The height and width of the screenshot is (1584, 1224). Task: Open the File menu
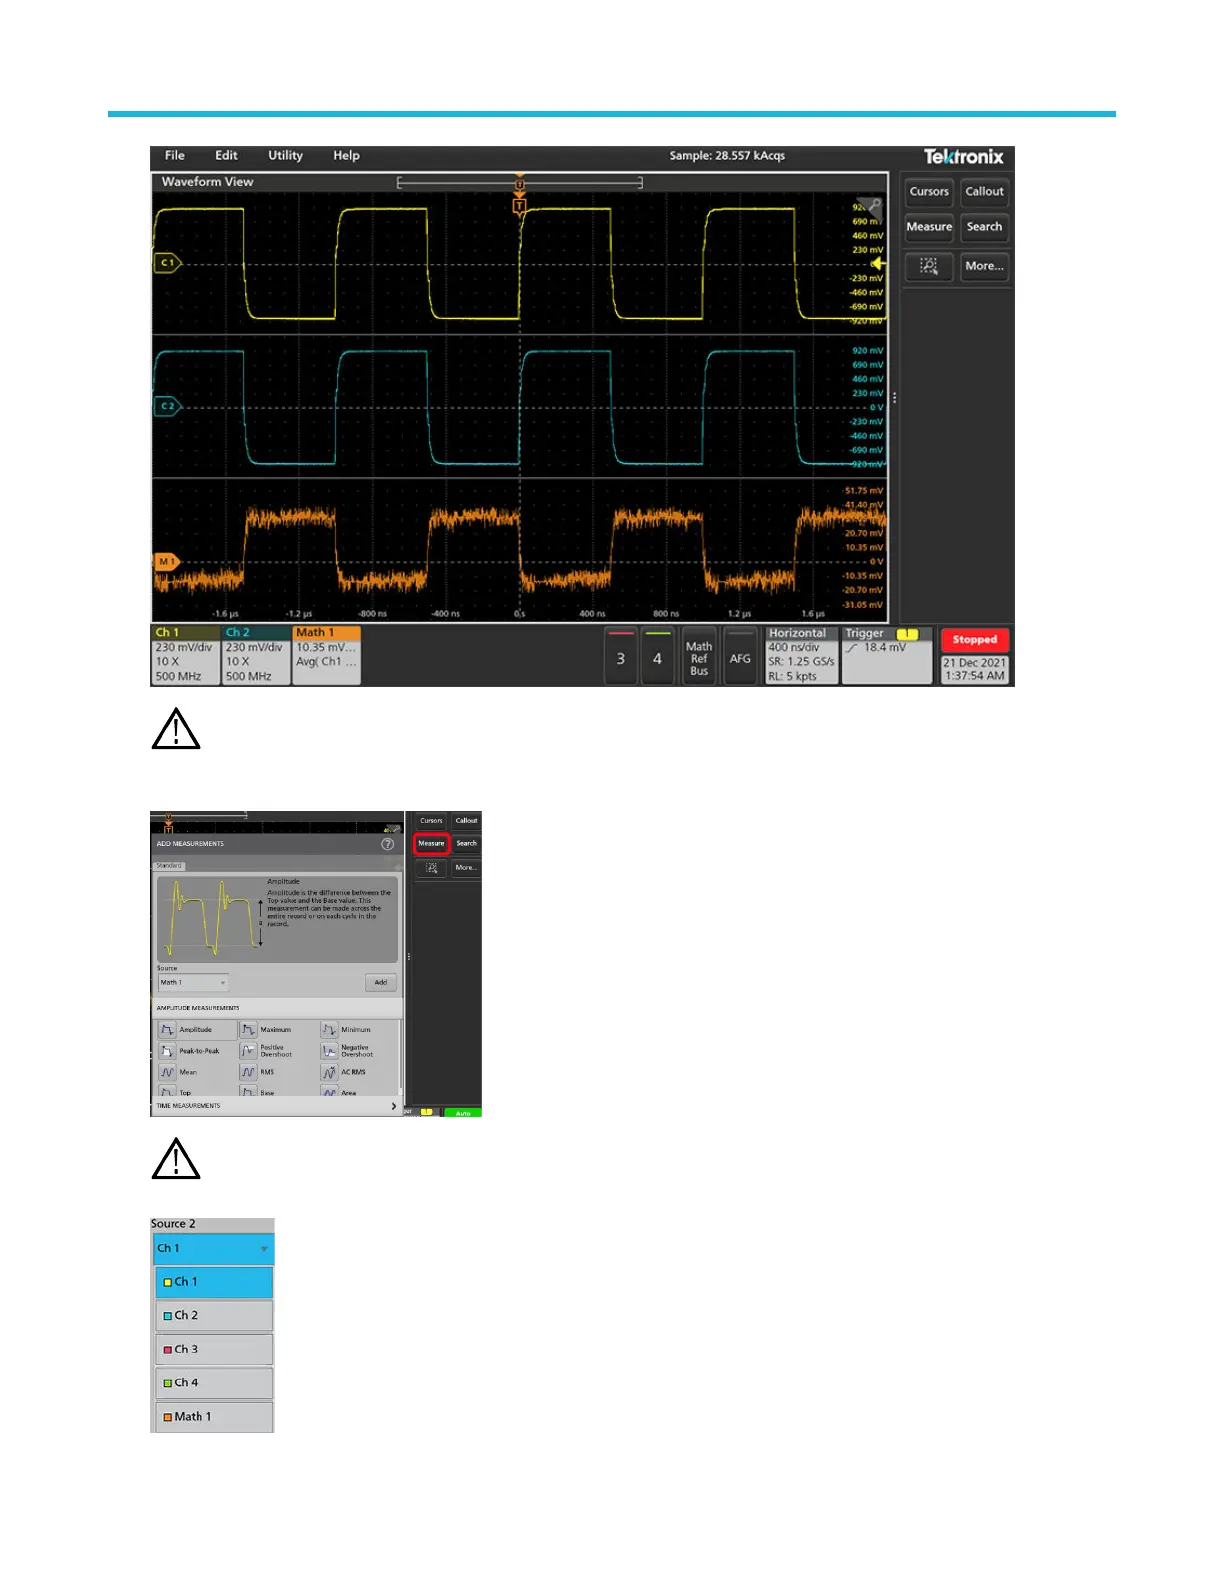175,156
